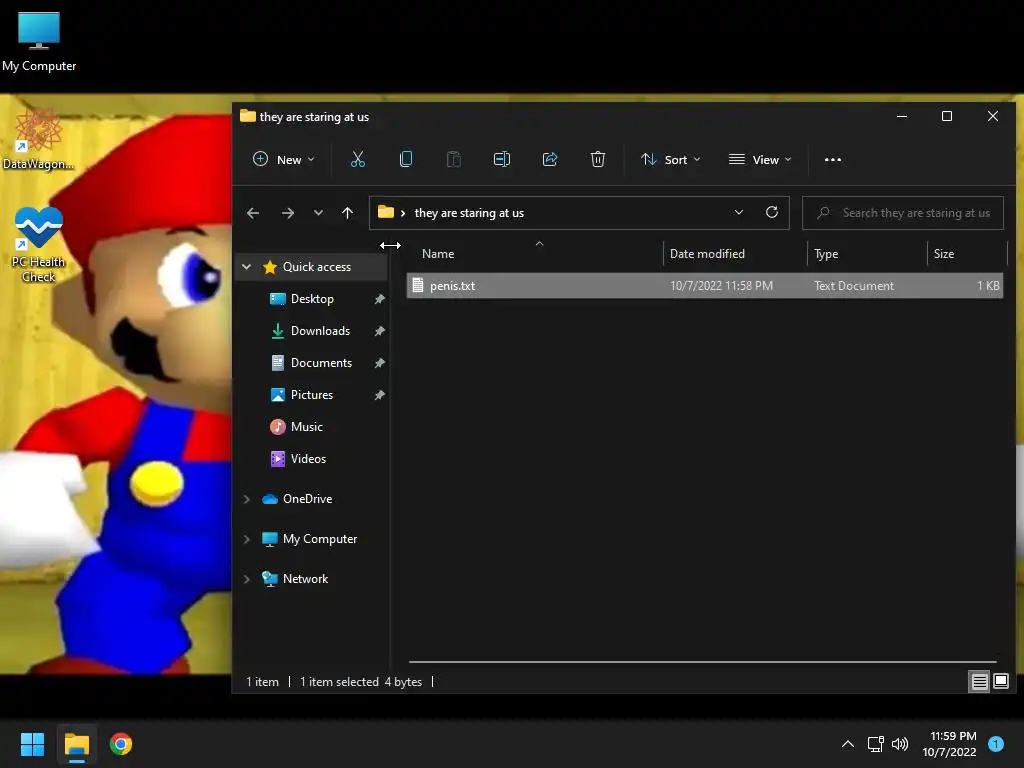Go forward with the right arrow
This screenshot has height=768, width=1024.
pos(287,213)
